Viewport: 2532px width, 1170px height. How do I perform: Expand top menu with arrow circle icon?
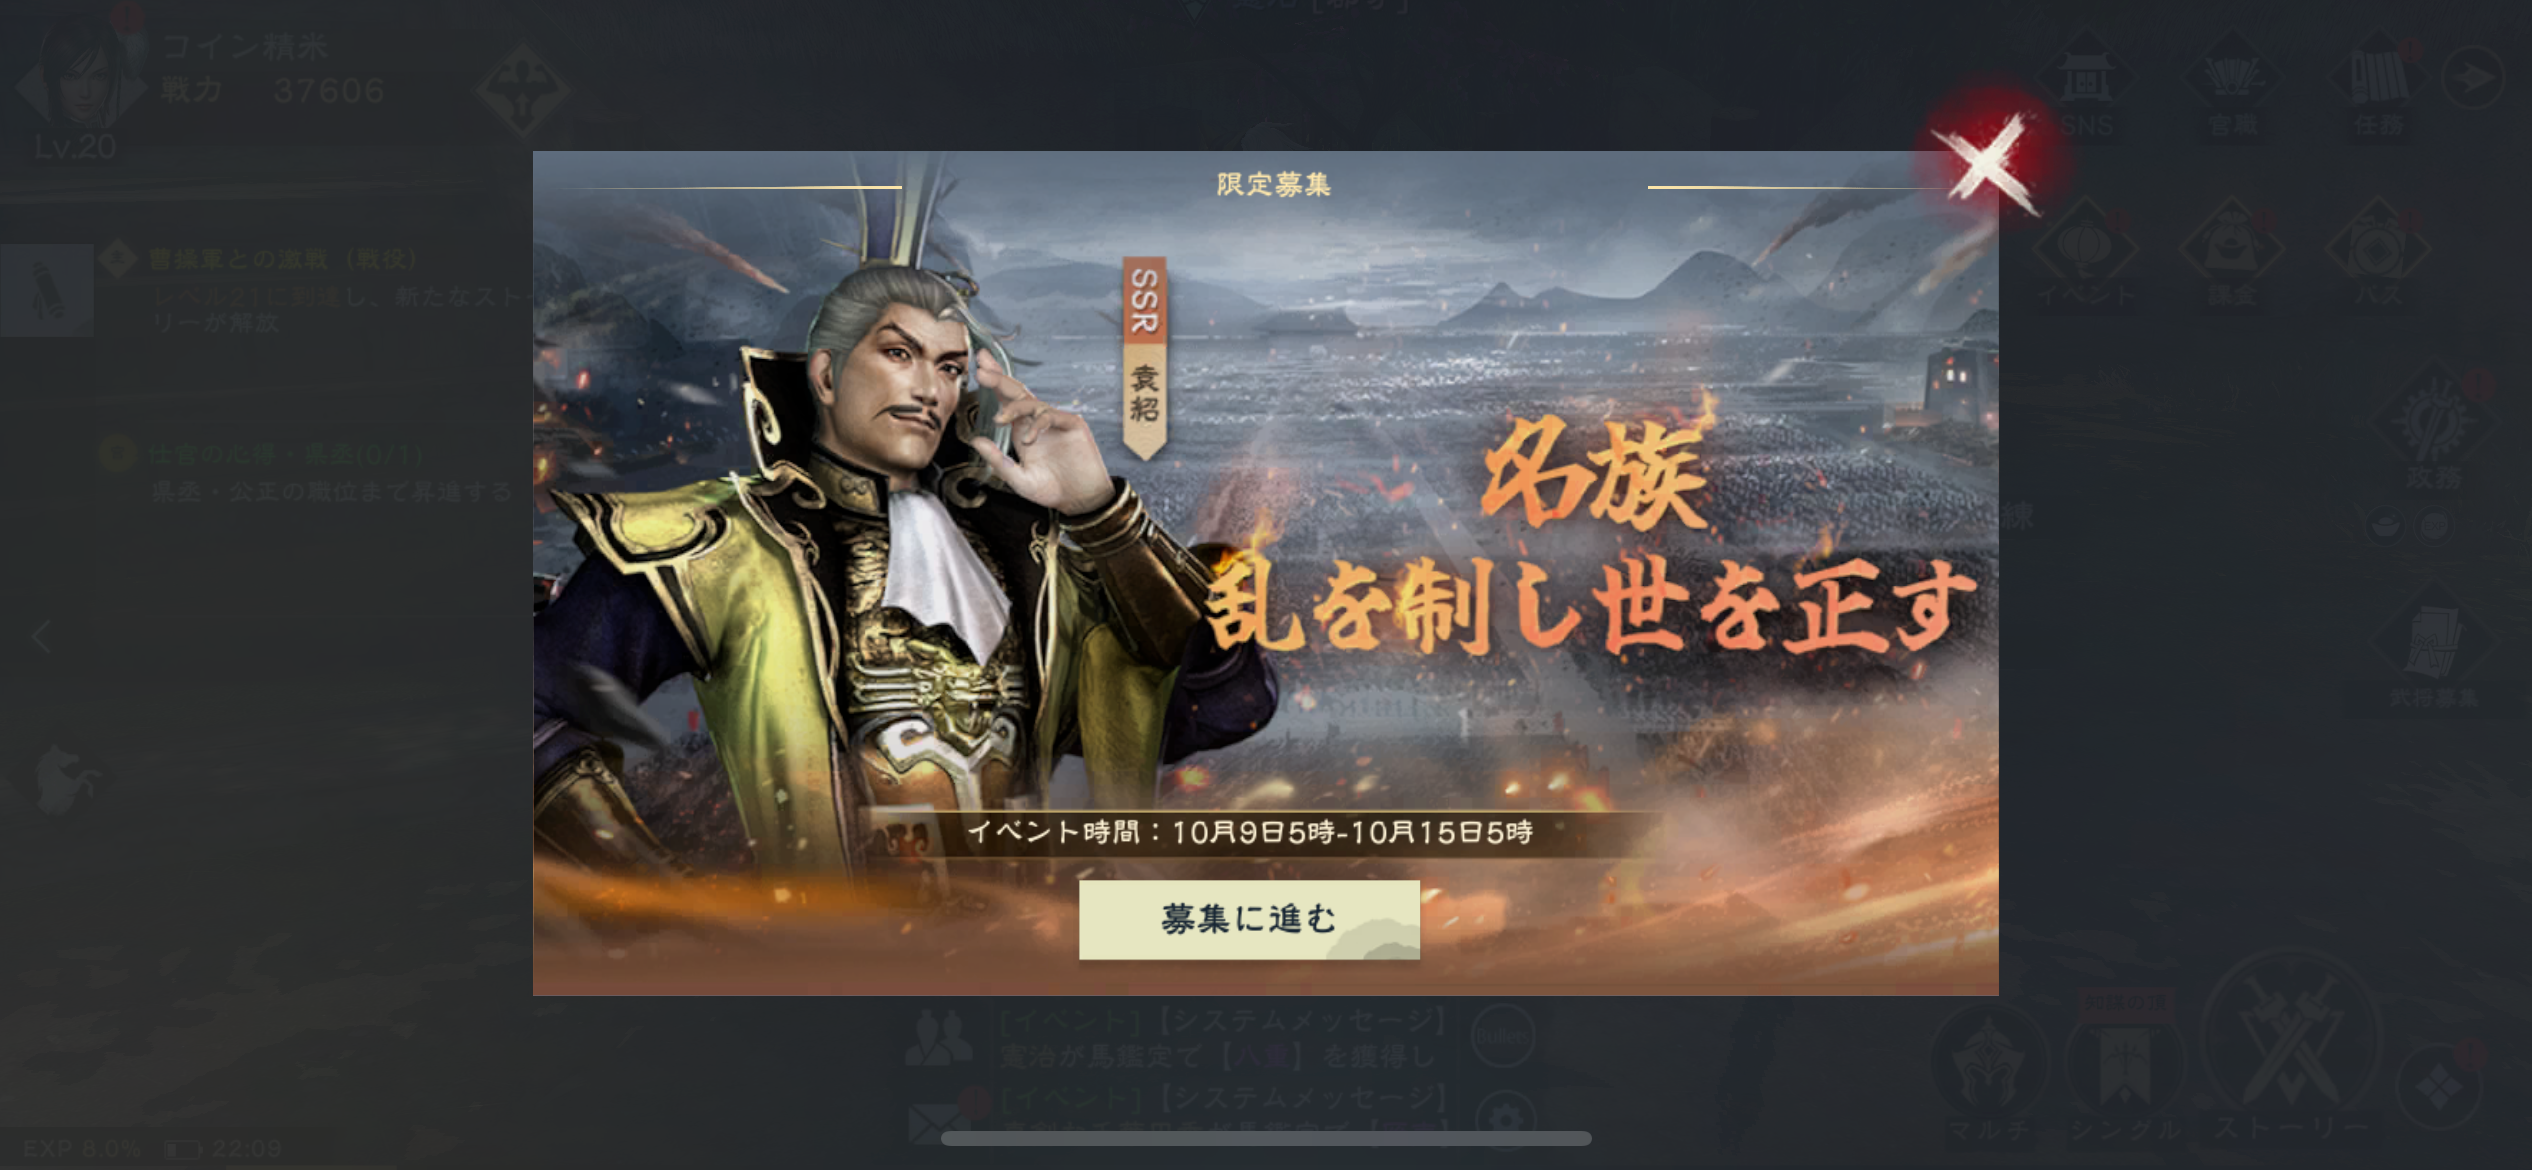(2472, 77)
